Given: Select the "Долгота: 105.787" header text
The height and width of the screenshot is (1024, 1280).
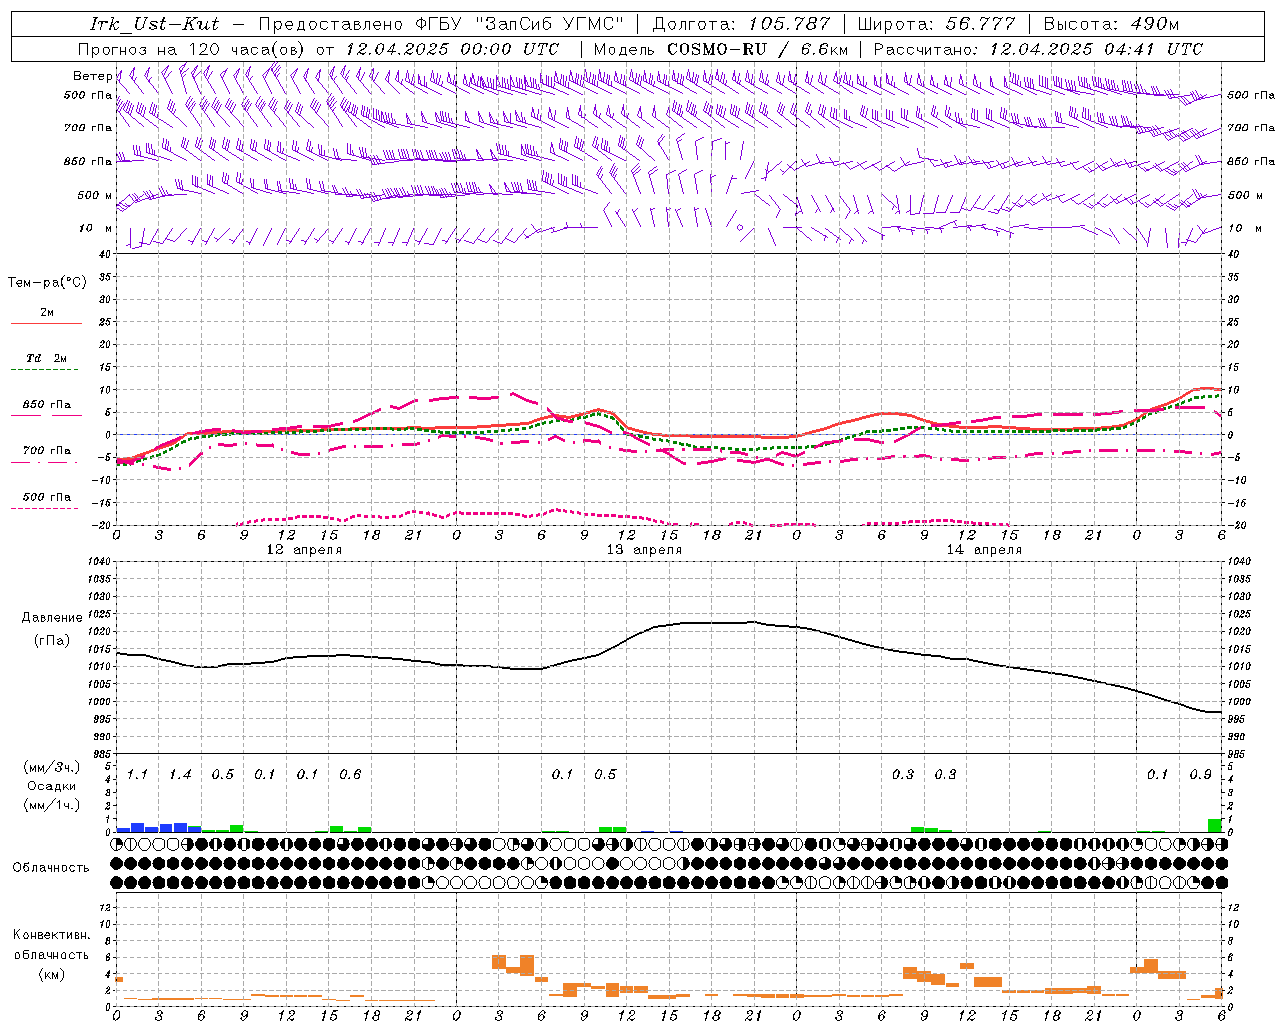Looking at the screenshot, I should click(x=741, y=24).
